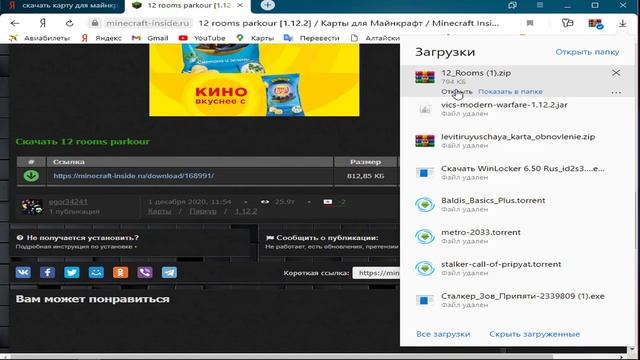Share via the Telegram icon
640x360 pixels.
169,272
